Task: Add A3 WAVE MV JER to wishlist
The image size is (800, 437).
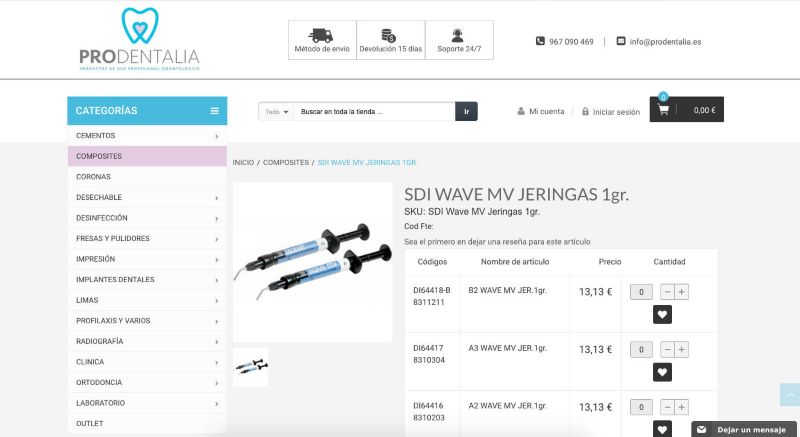Action: tap(662, 372)
